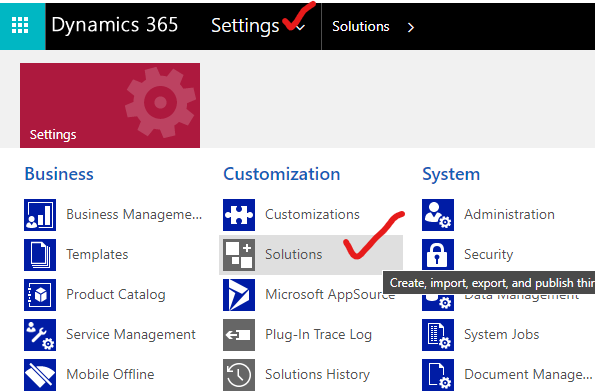Open Product Catalog link

116,294
